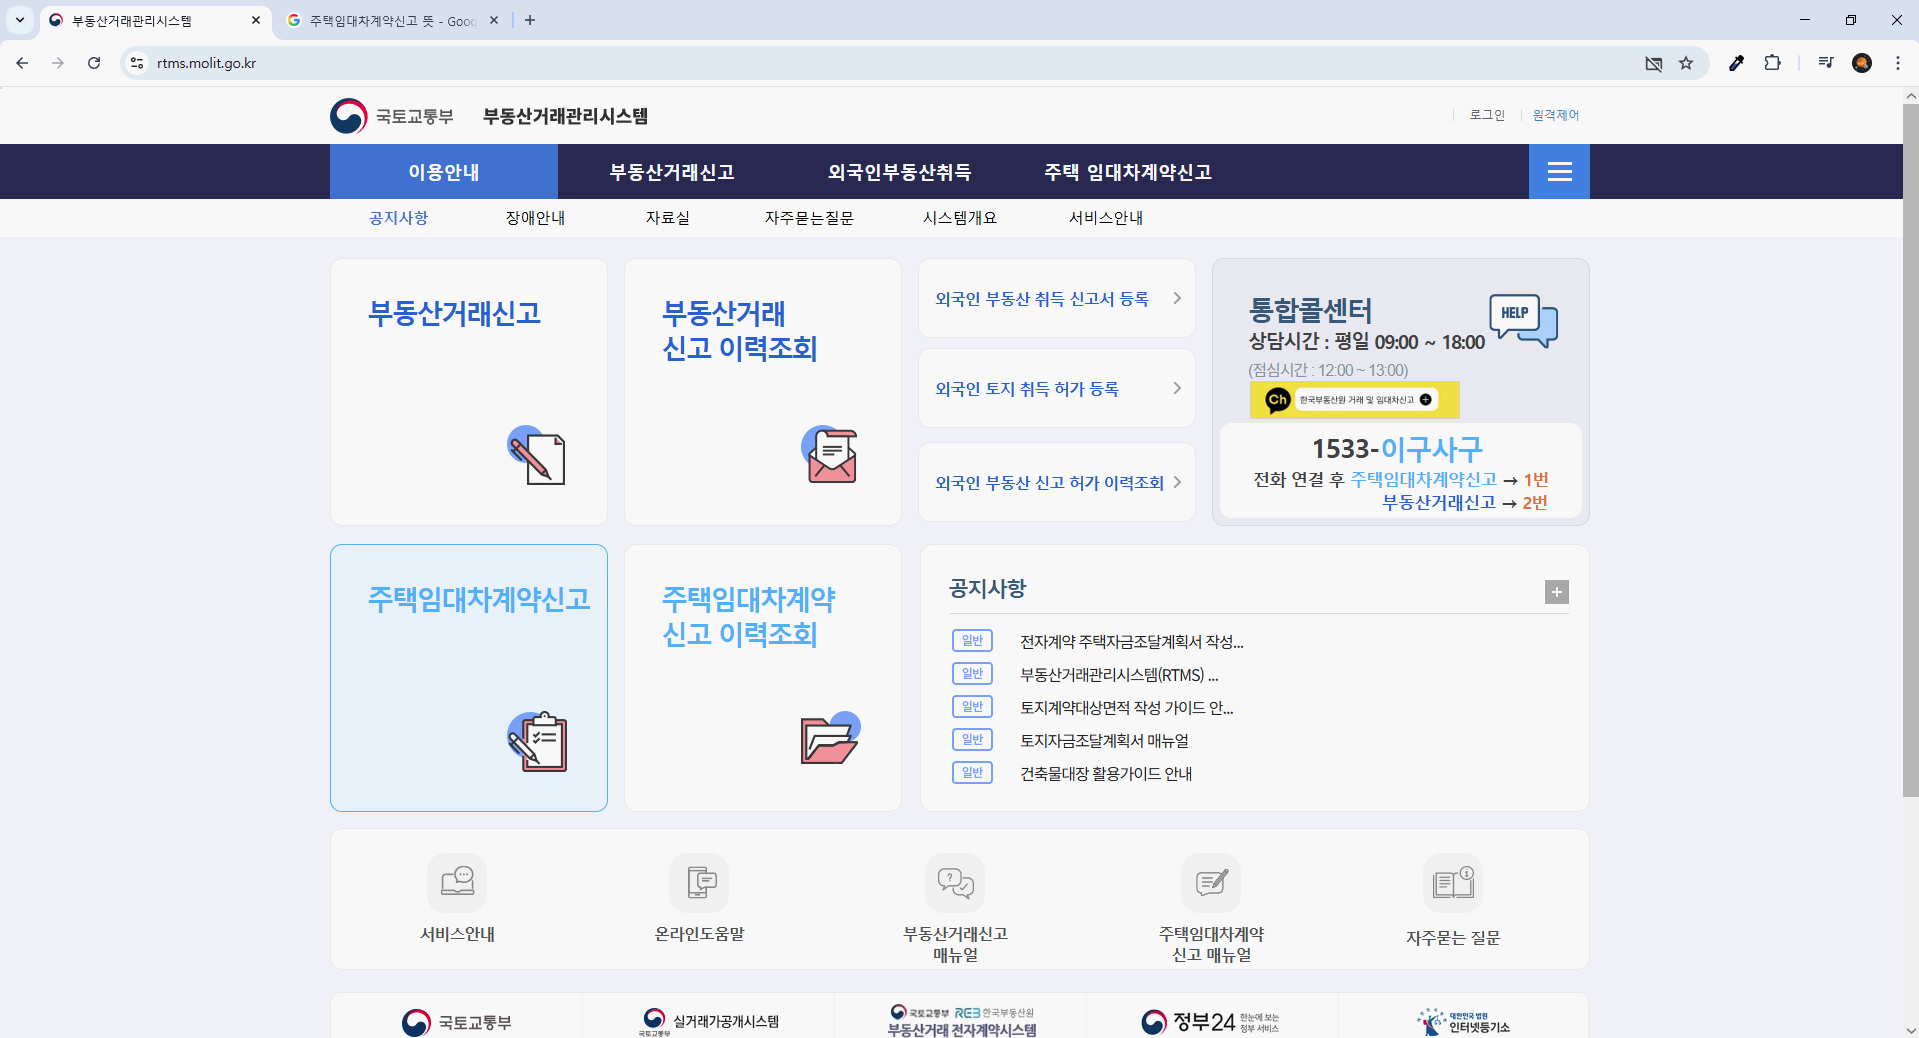
Task: Open the 서비스안내 book icon
Action: click(456, 884)
